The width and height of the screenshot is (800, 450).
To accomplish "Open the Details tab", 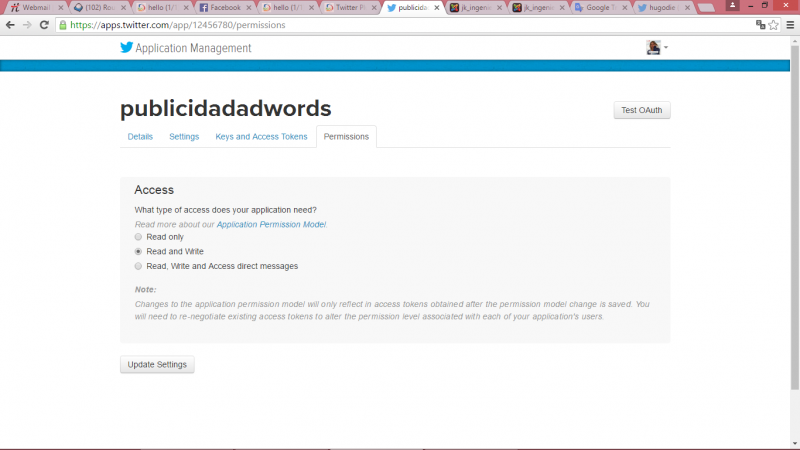I will (140, 137).
